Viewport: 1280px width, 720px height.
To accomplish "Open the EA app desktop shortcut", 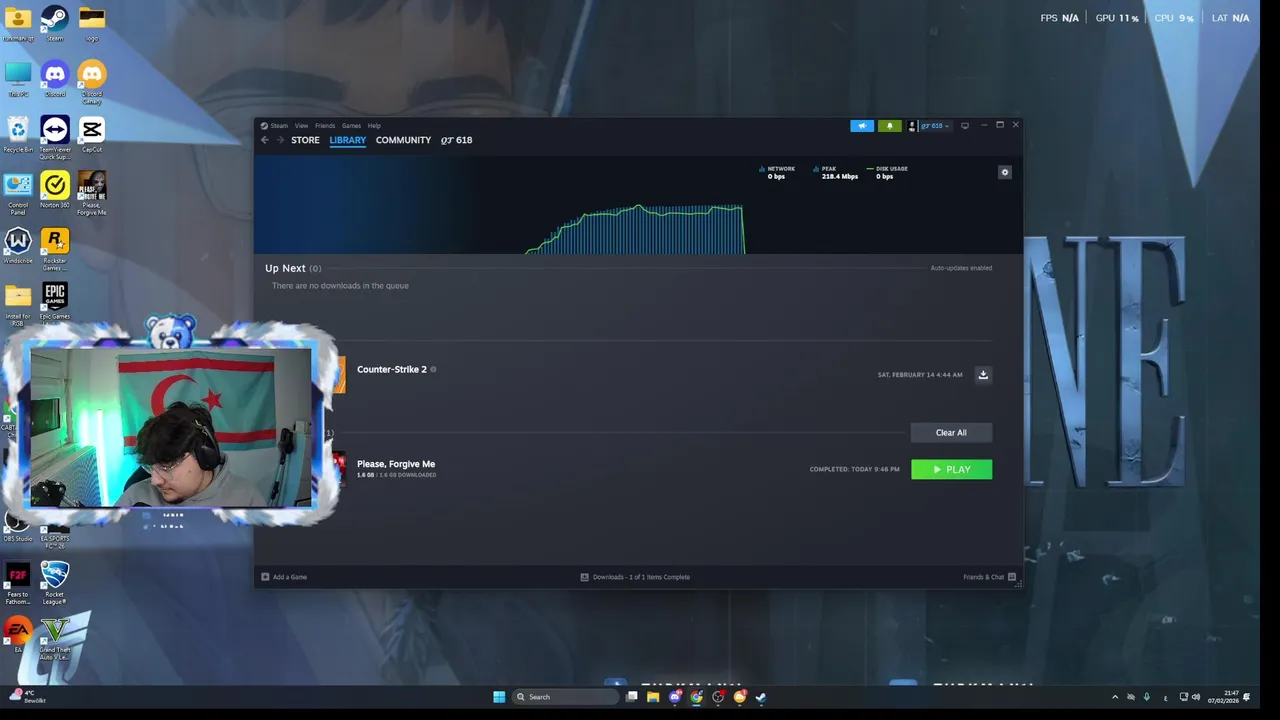I will tap(18, 635).
